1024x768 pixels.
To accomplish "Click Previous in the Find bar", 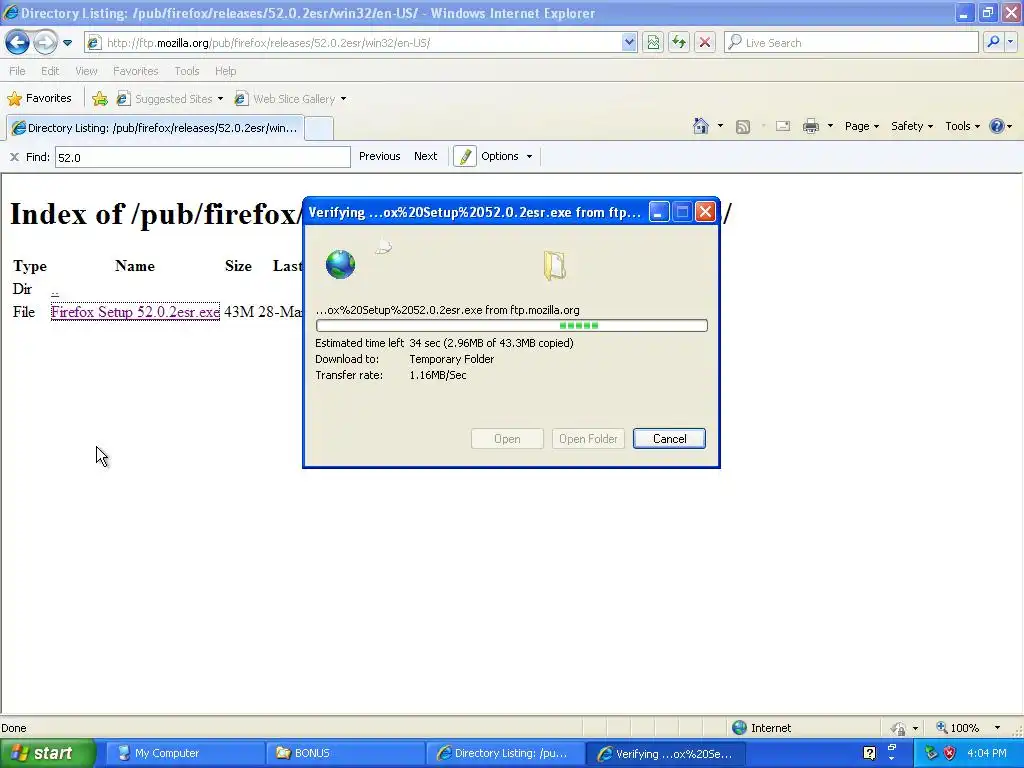I will coord(379,156).
